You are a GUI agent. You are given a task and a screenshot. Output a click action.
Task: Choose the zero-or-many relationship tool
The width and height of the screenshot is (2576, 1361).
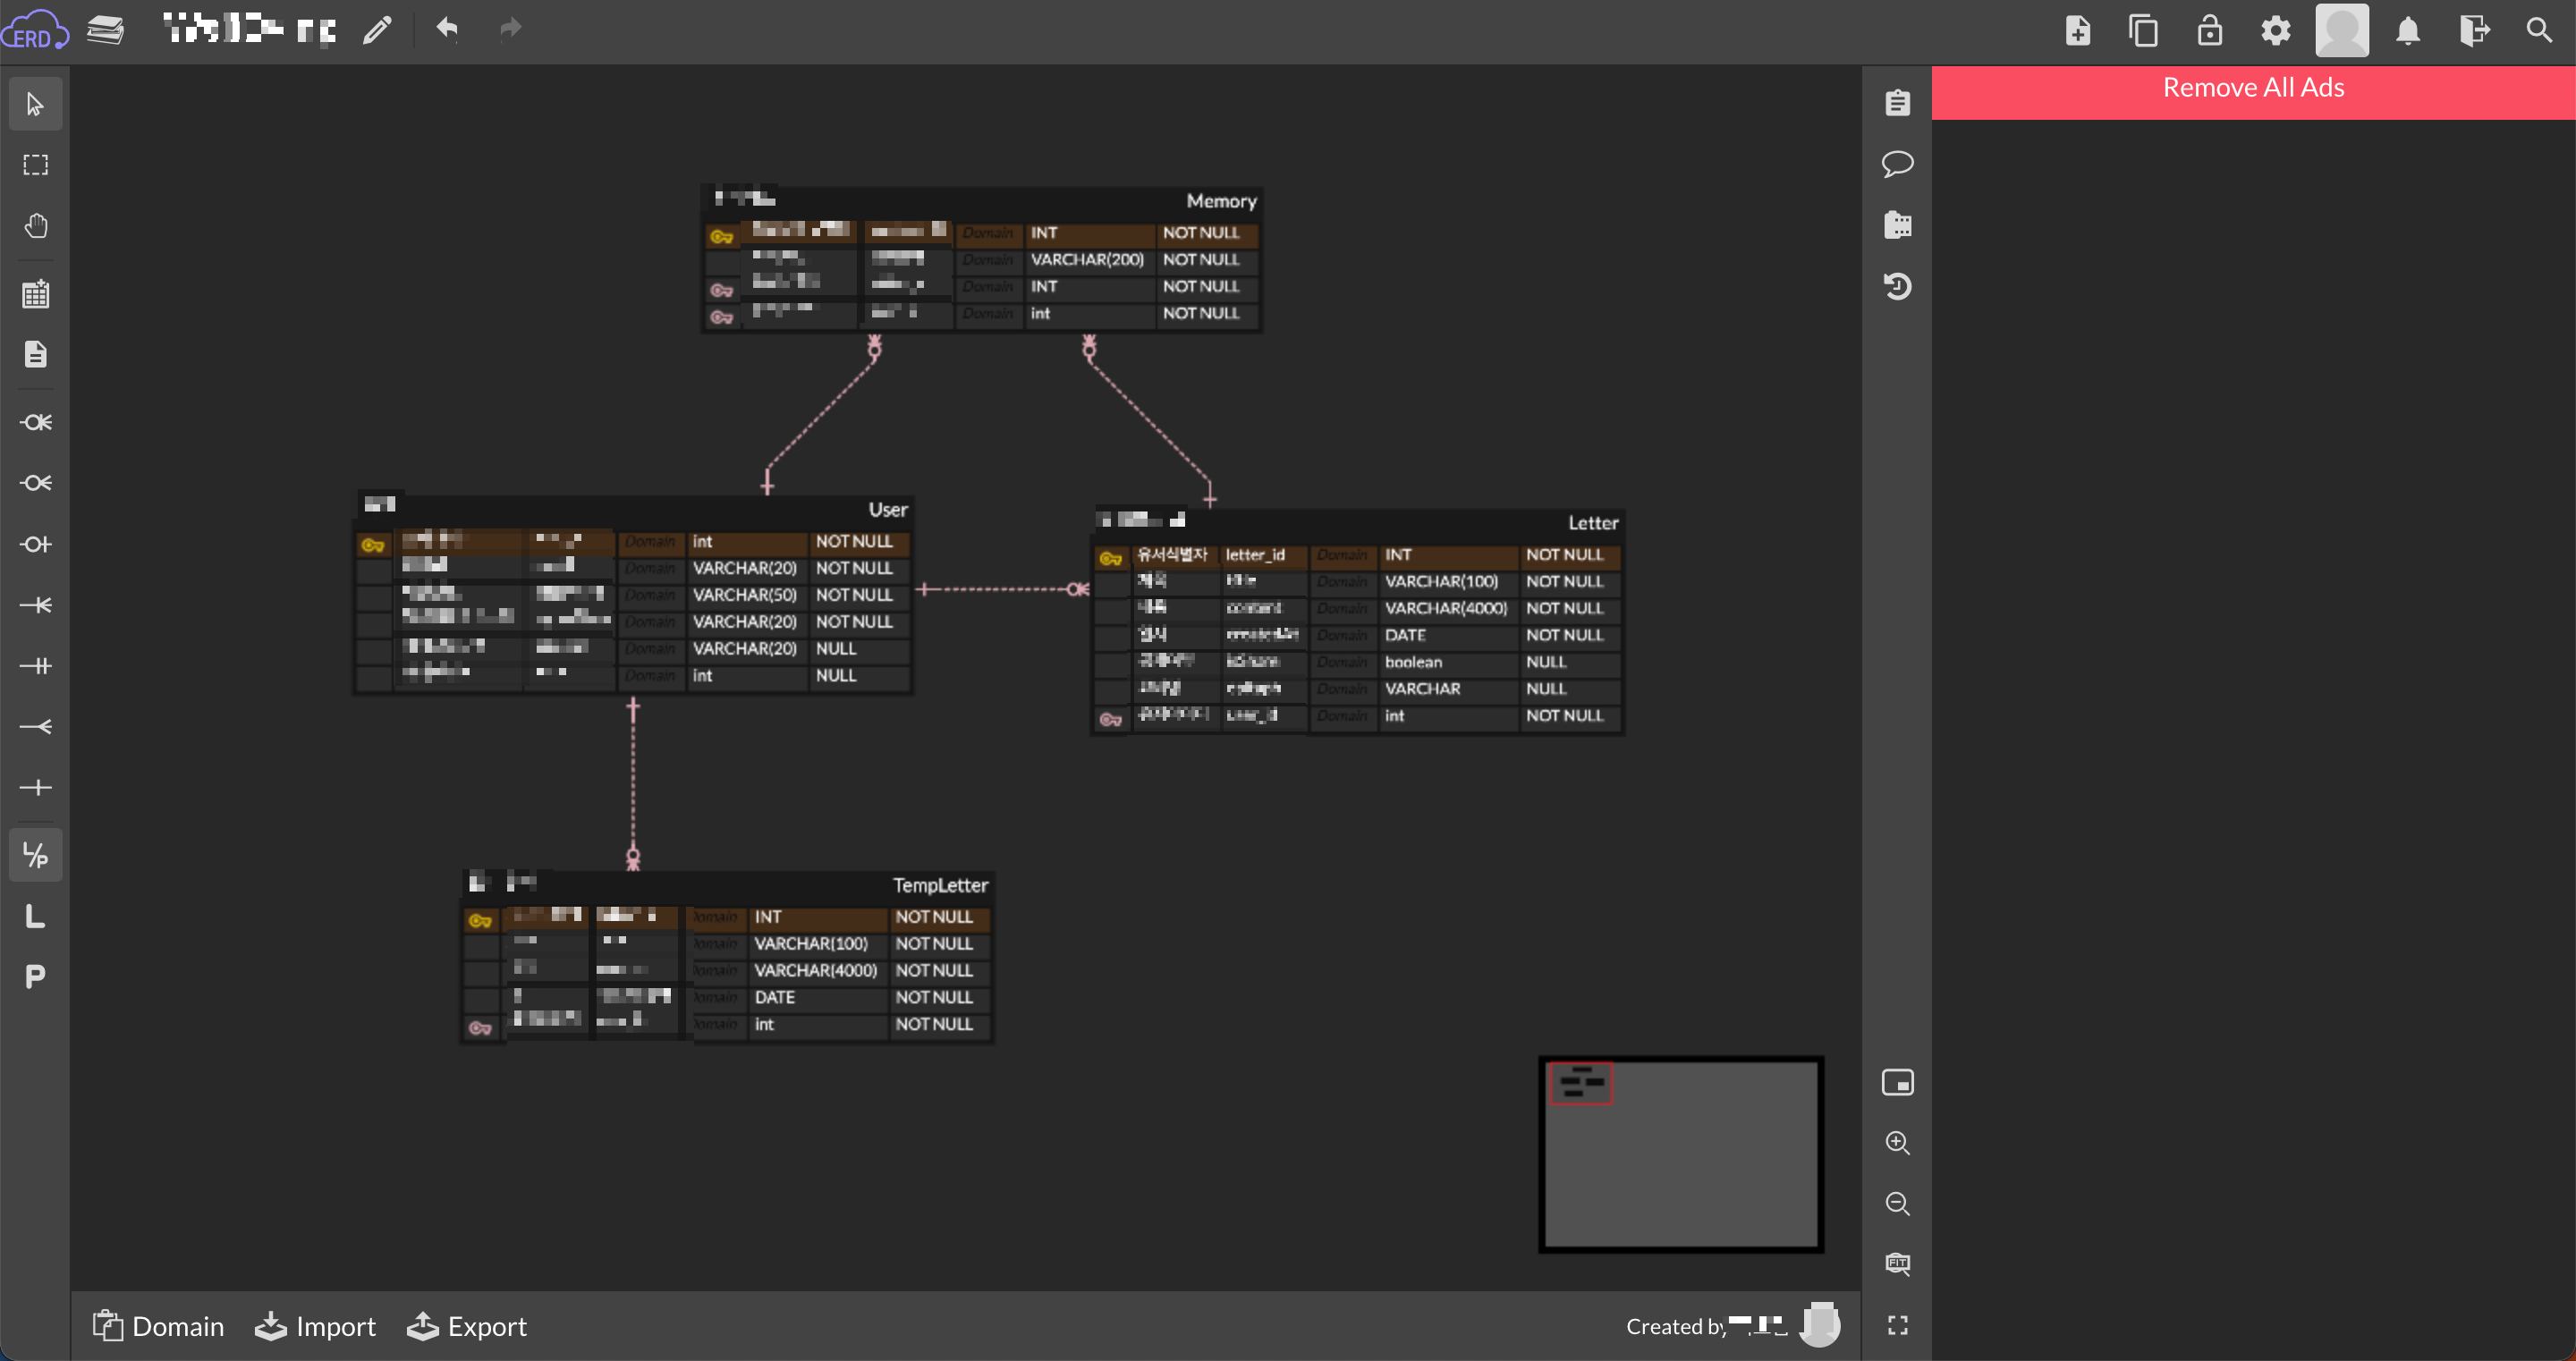[x=35, y=483]
